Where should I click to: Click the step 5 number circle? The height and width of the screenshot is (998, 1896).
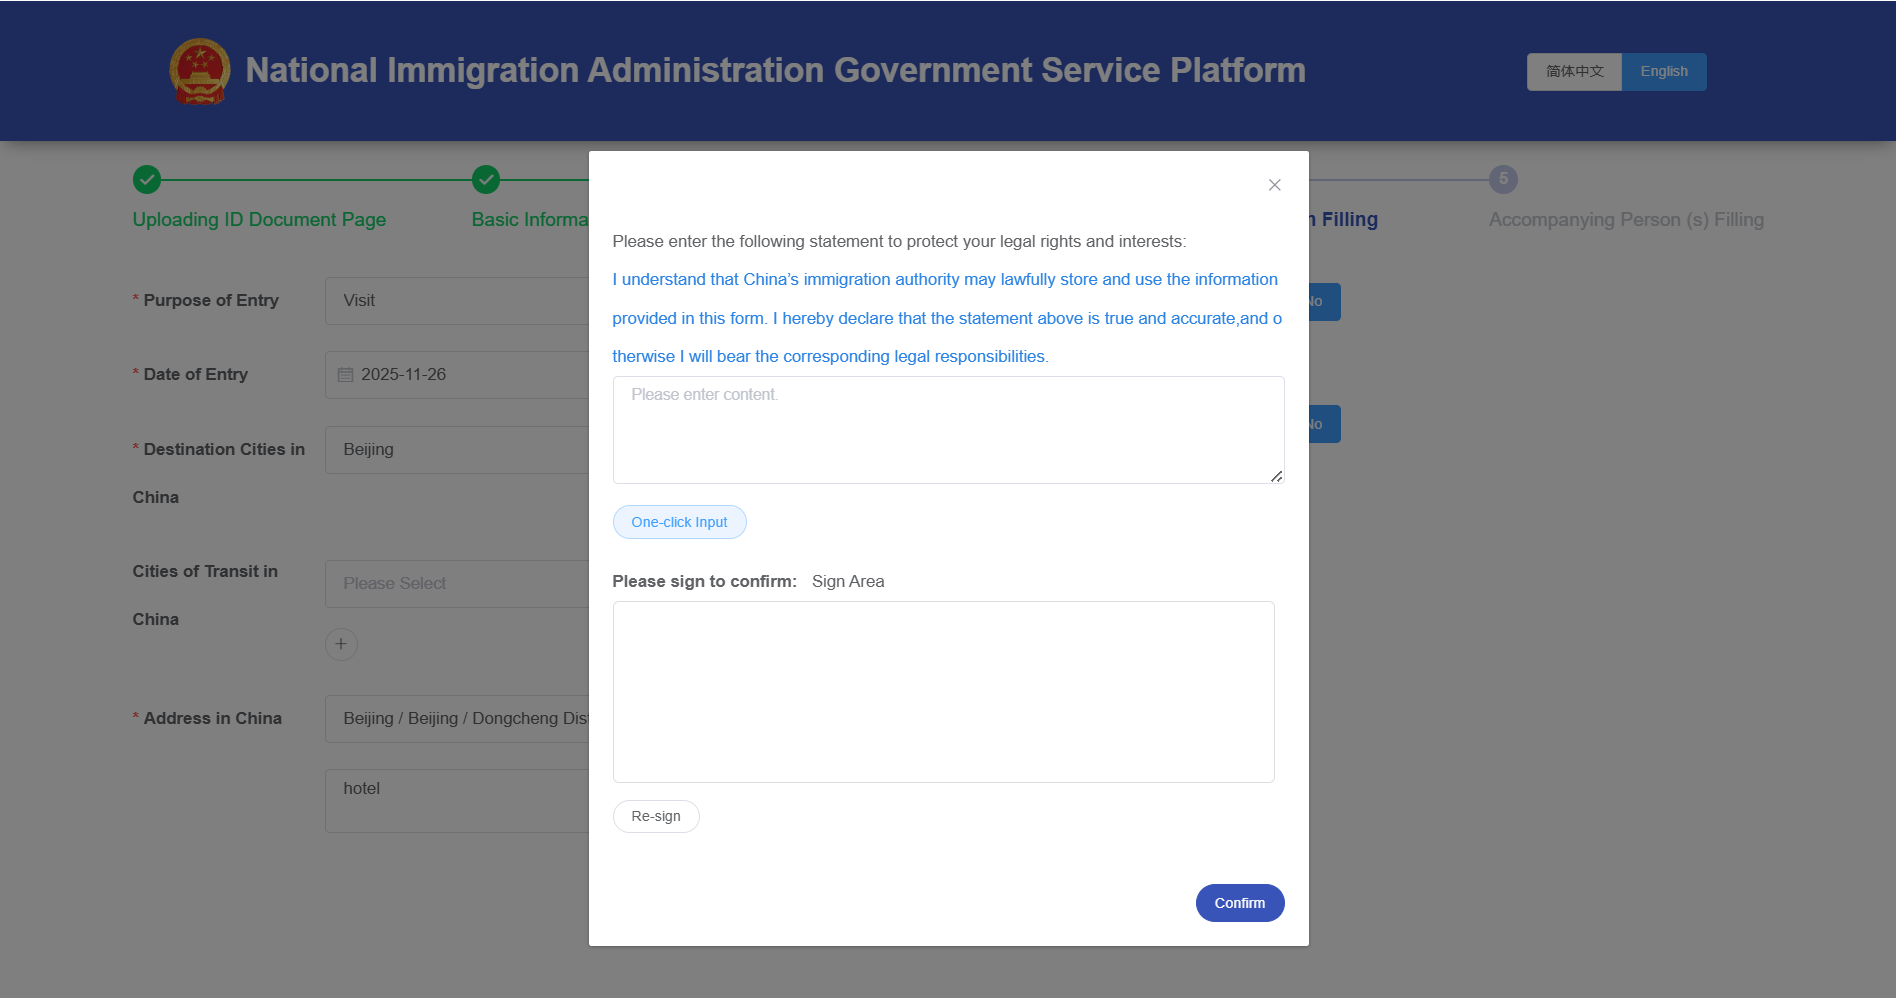point(1502,180)
